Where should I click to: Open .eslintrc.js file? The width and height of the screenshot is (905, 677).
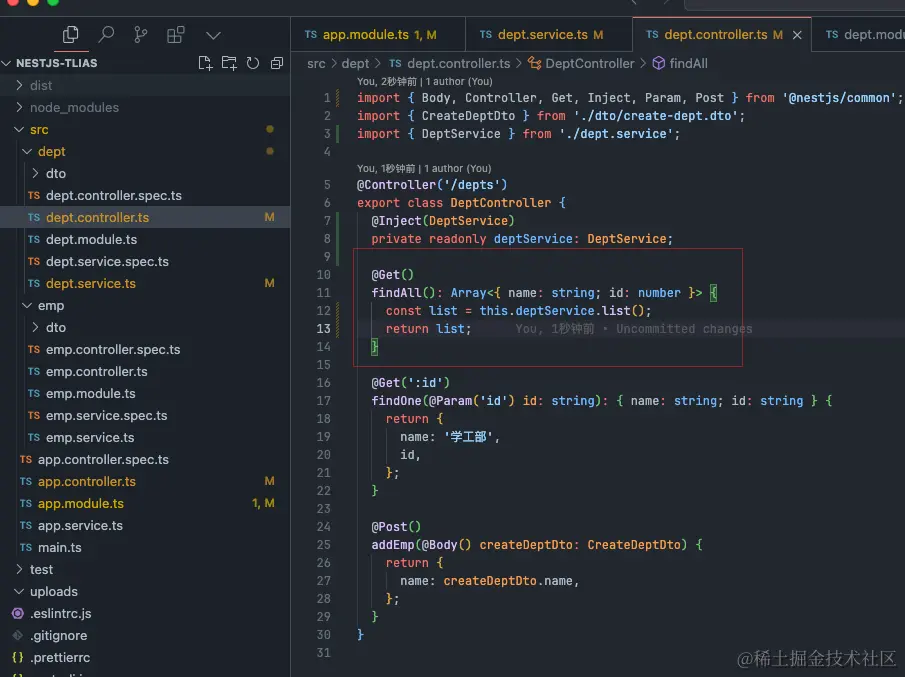(x=61, y=614)
